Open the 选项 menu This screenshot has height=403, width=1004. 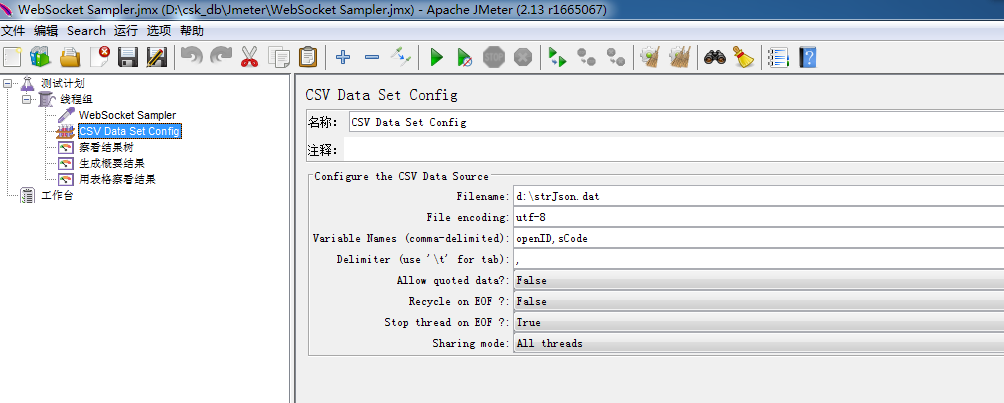pyautogui.click(x=159, y=31)
